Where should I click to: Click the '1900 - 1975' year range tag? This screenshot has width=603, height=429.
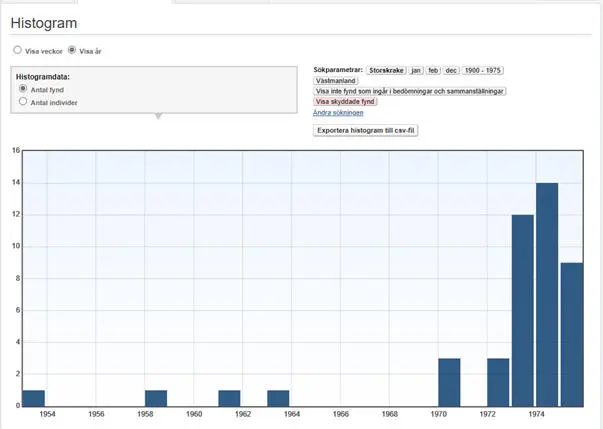pos(483,71)
